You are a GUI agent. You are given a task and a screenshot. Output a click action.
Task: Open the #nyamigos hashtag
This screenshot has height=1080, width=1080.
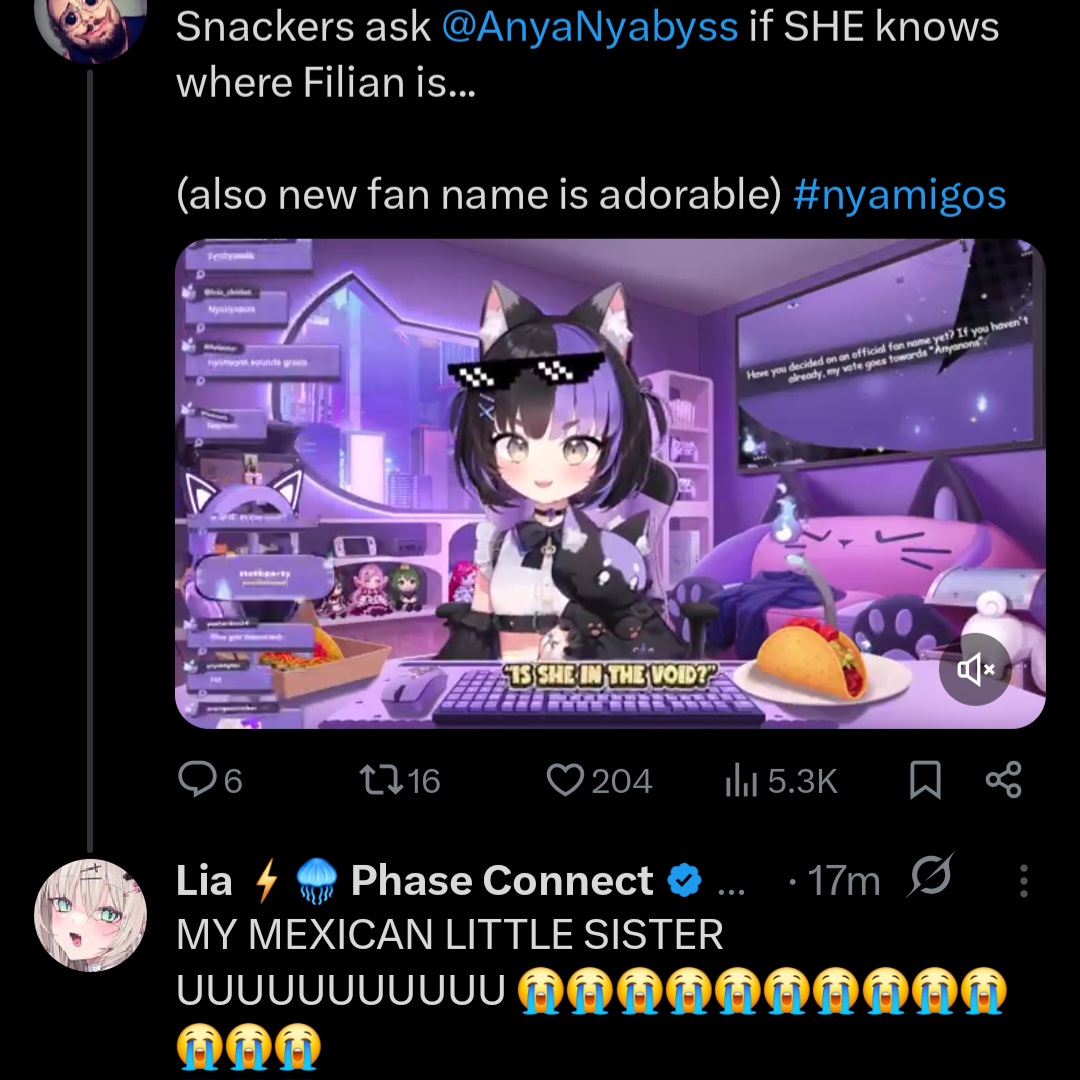tap(899, 194)
